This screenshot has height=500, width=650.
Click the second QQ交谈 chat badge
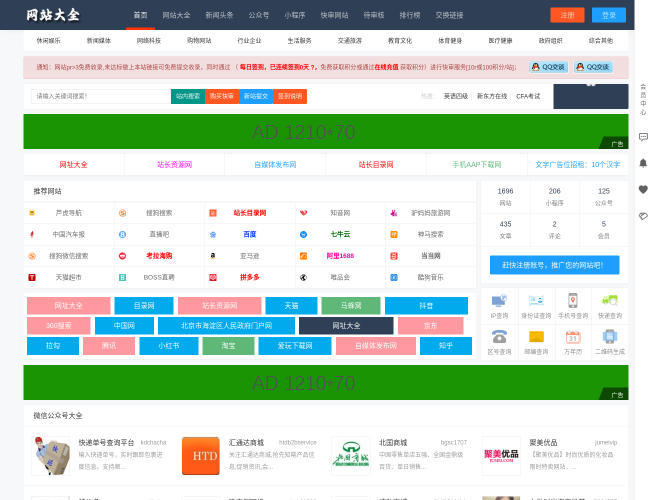click(593, 67)
